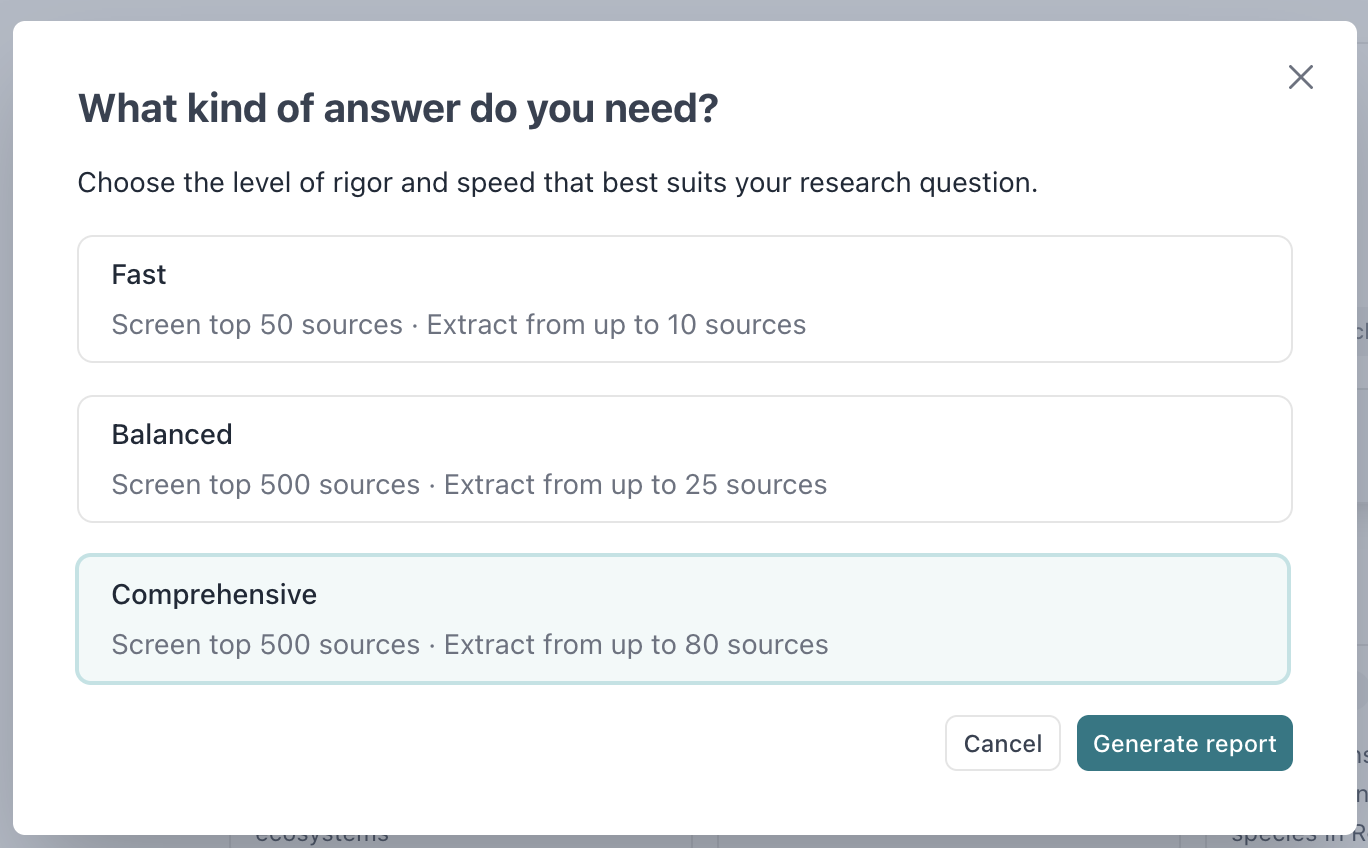Click "Screen top 500 sources" under Comprehensive
This screenshot has height=848, width=1368.
coord(265,645)
